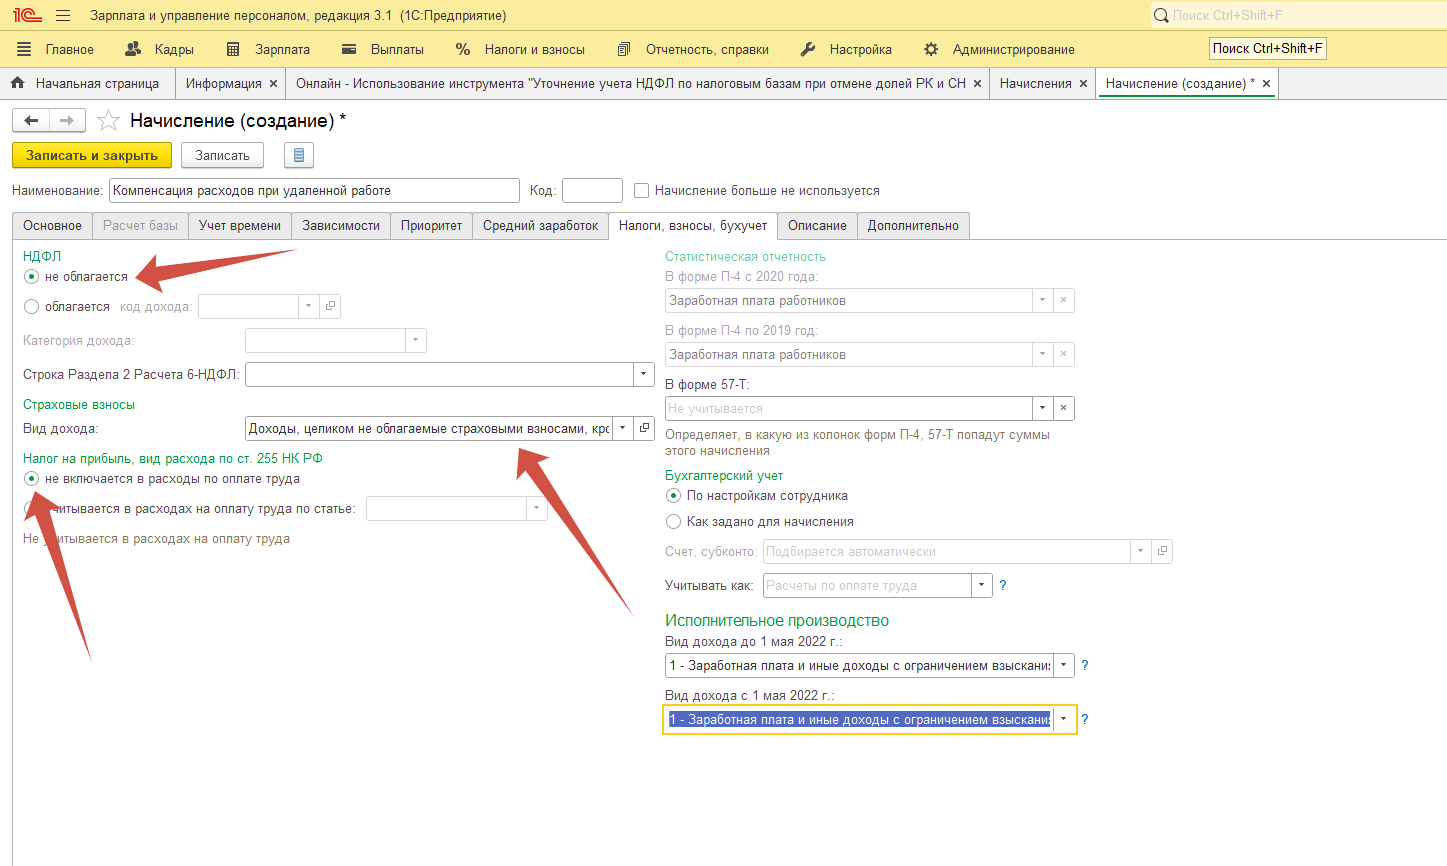Add page to favorites with star icon
Screen dimensions: 1447x866
[109, 121]
